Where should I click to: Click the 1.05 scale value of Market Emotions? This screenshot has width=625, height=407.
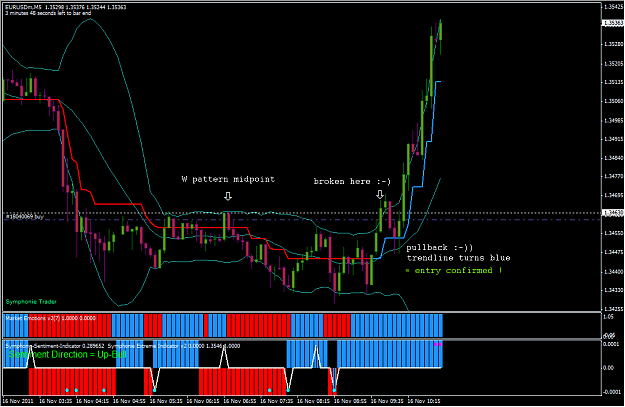pyautogui.click(x=608, y=317)
